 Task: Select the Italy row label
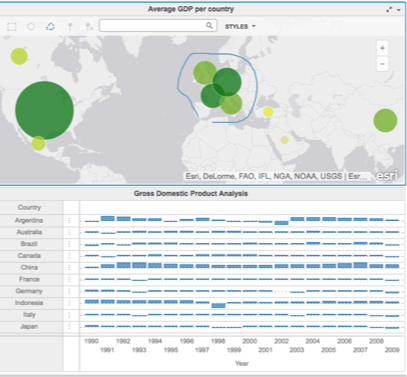click(29, 315)
